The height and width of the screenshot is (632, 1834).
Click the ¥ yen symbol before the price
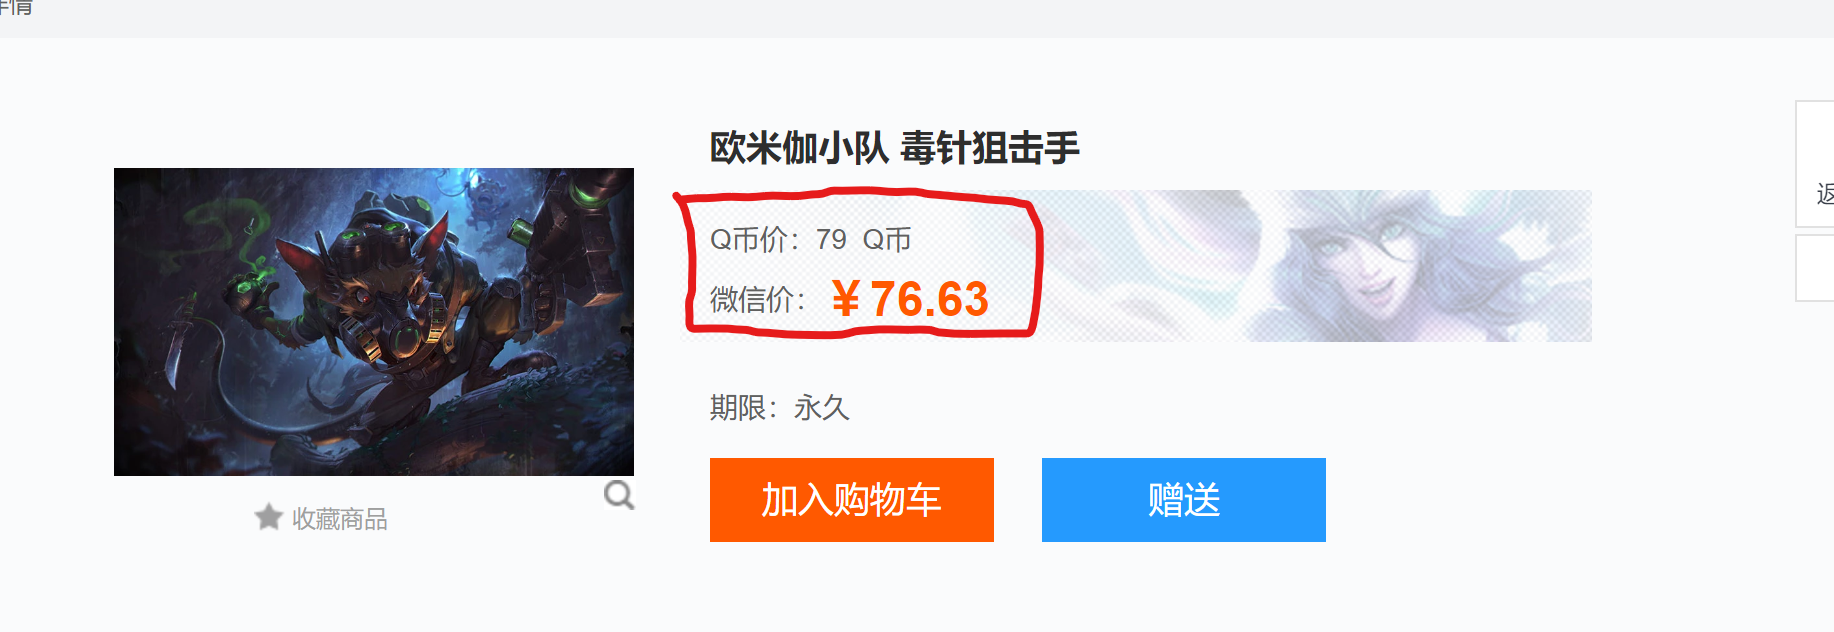[846, 299]
